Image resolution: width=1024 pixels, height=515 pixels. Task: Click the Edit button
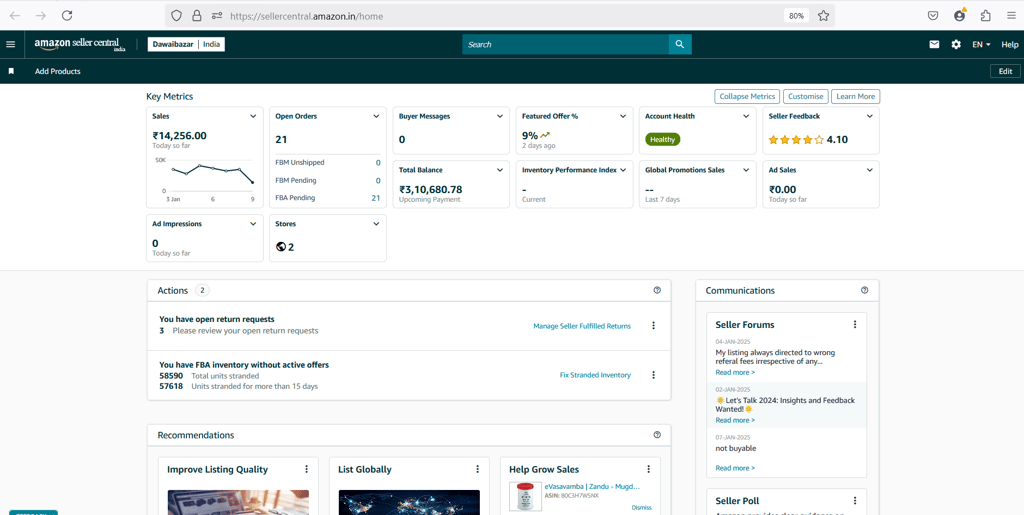(x=1005, y=72)
